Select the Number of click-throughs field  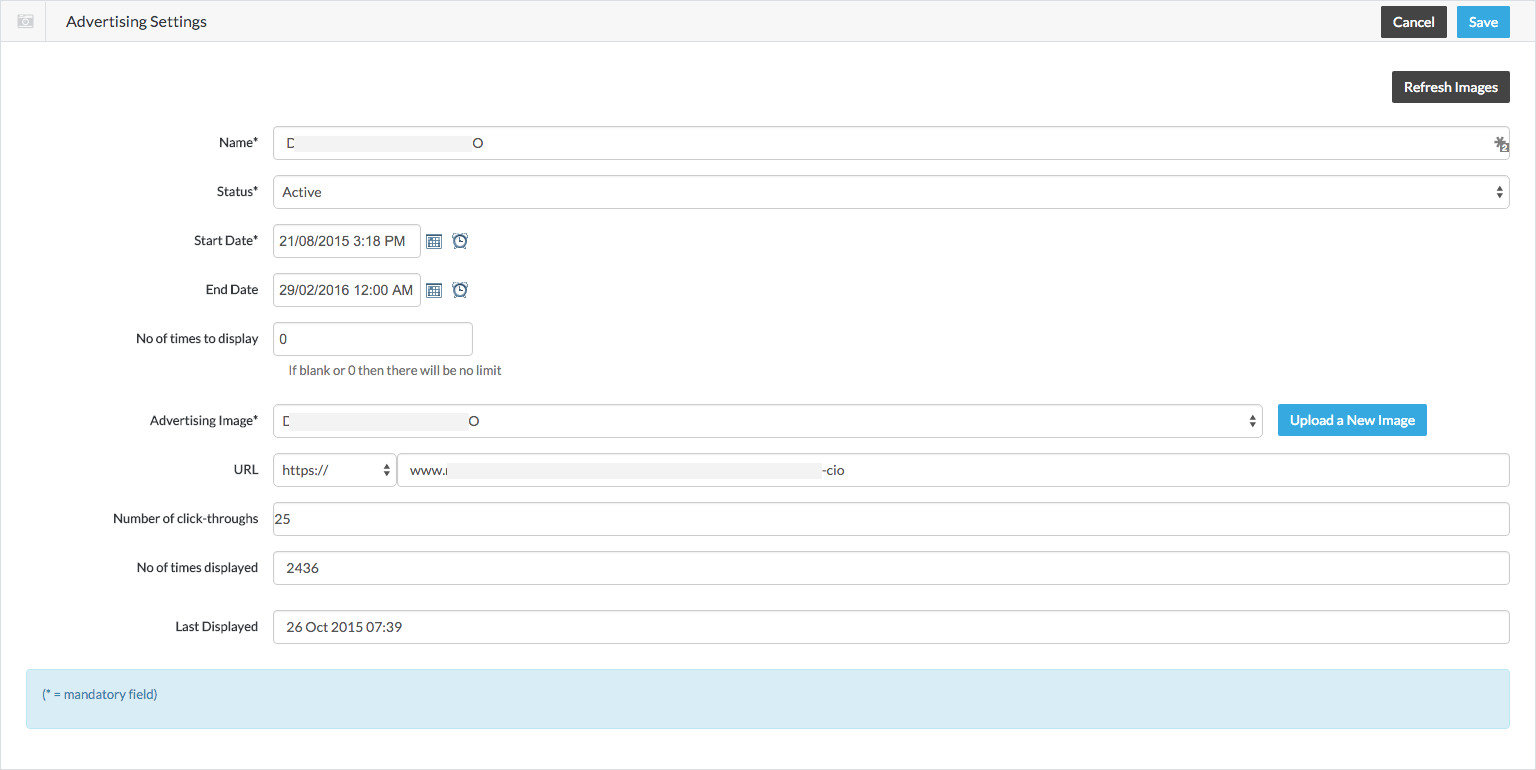click(890, 518)
